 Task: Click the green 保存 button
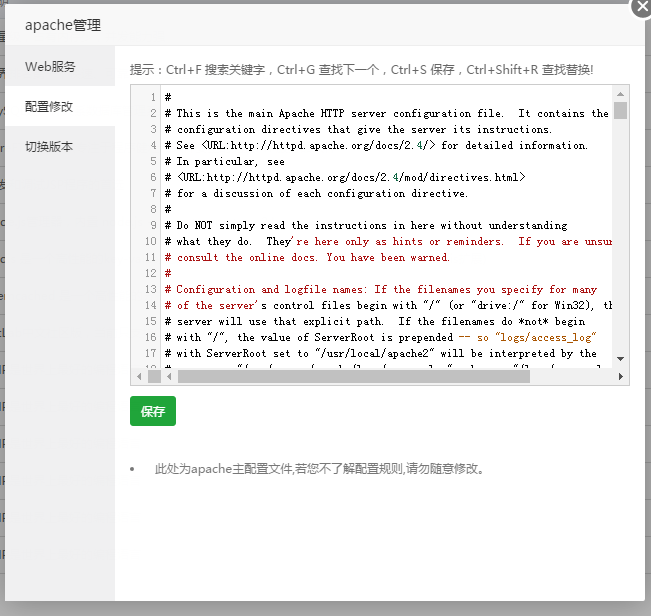(153, 411)
